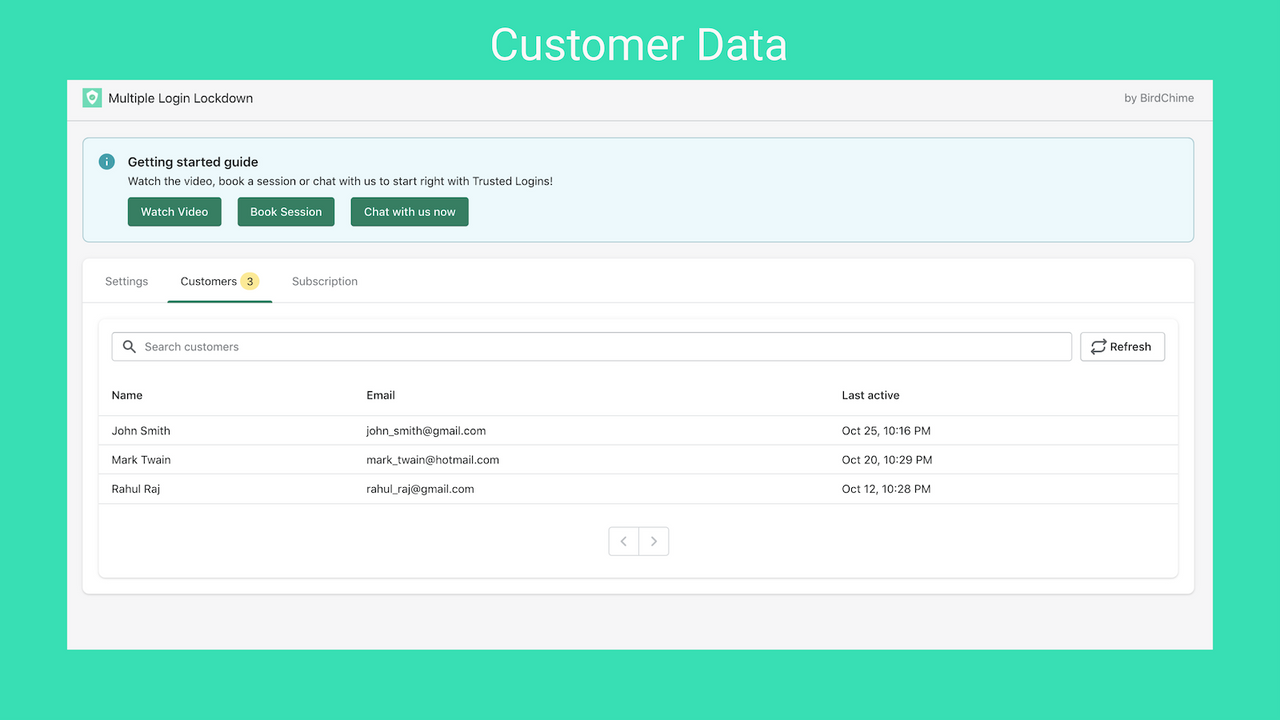Click the by BirdChime link

[1159, 98]
